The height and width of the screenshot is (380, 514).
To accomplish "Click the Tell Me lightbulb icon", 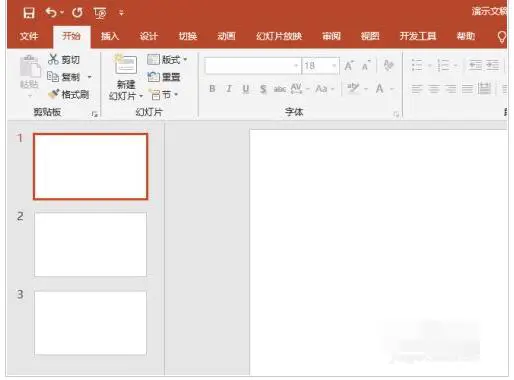I will [502, 37].
